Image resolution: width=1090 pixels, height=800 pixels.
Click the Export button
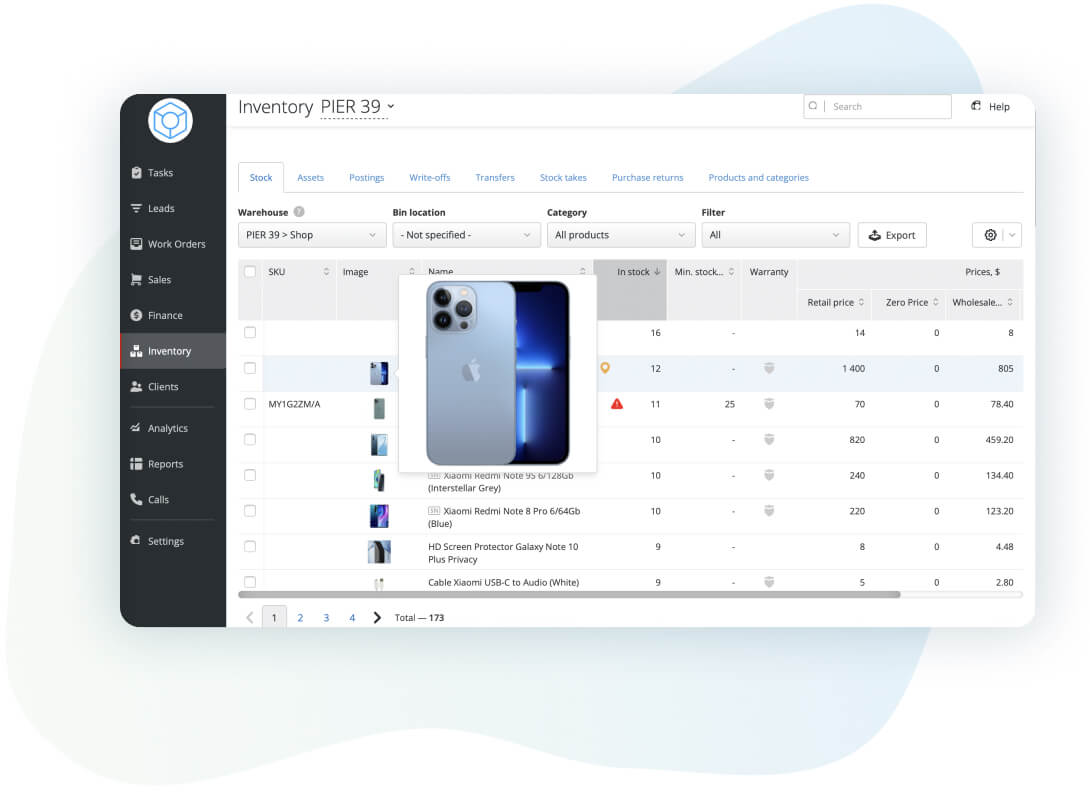[x=891, y=234]
